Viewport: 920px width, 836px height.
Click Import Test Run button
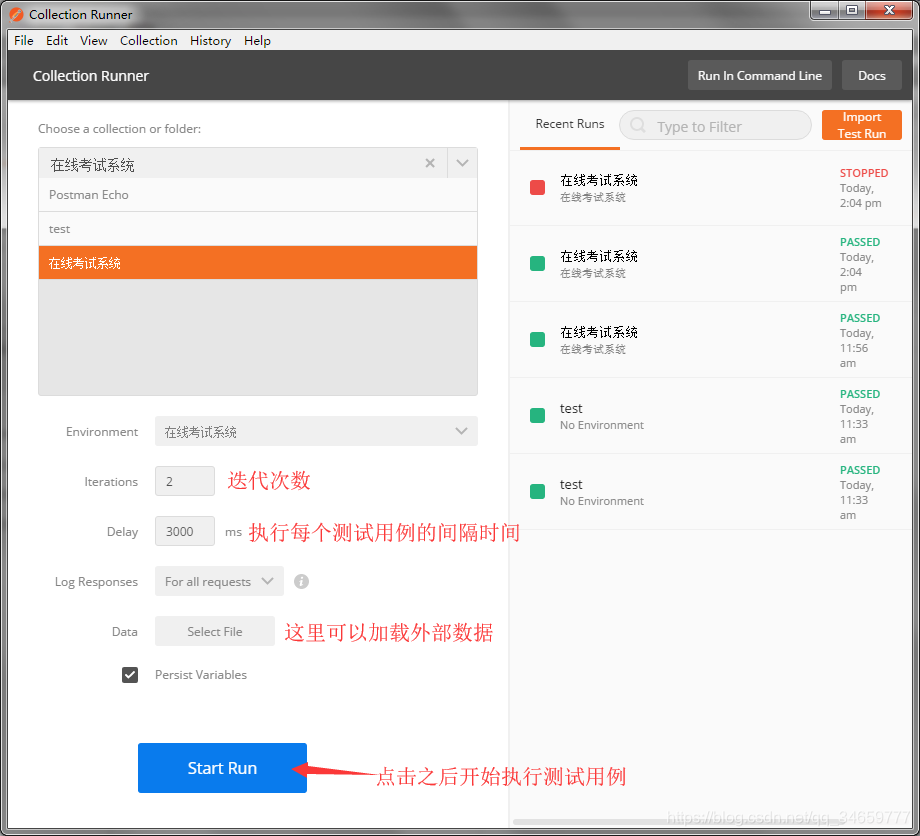click(x=861, y=125)
